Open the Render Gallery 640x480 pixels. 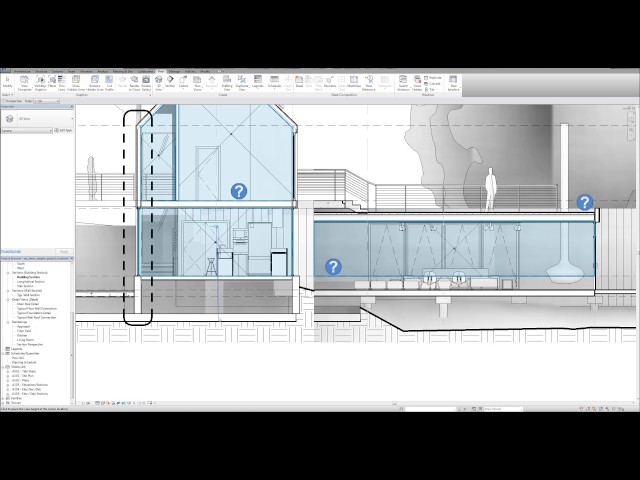pos(146,83)
